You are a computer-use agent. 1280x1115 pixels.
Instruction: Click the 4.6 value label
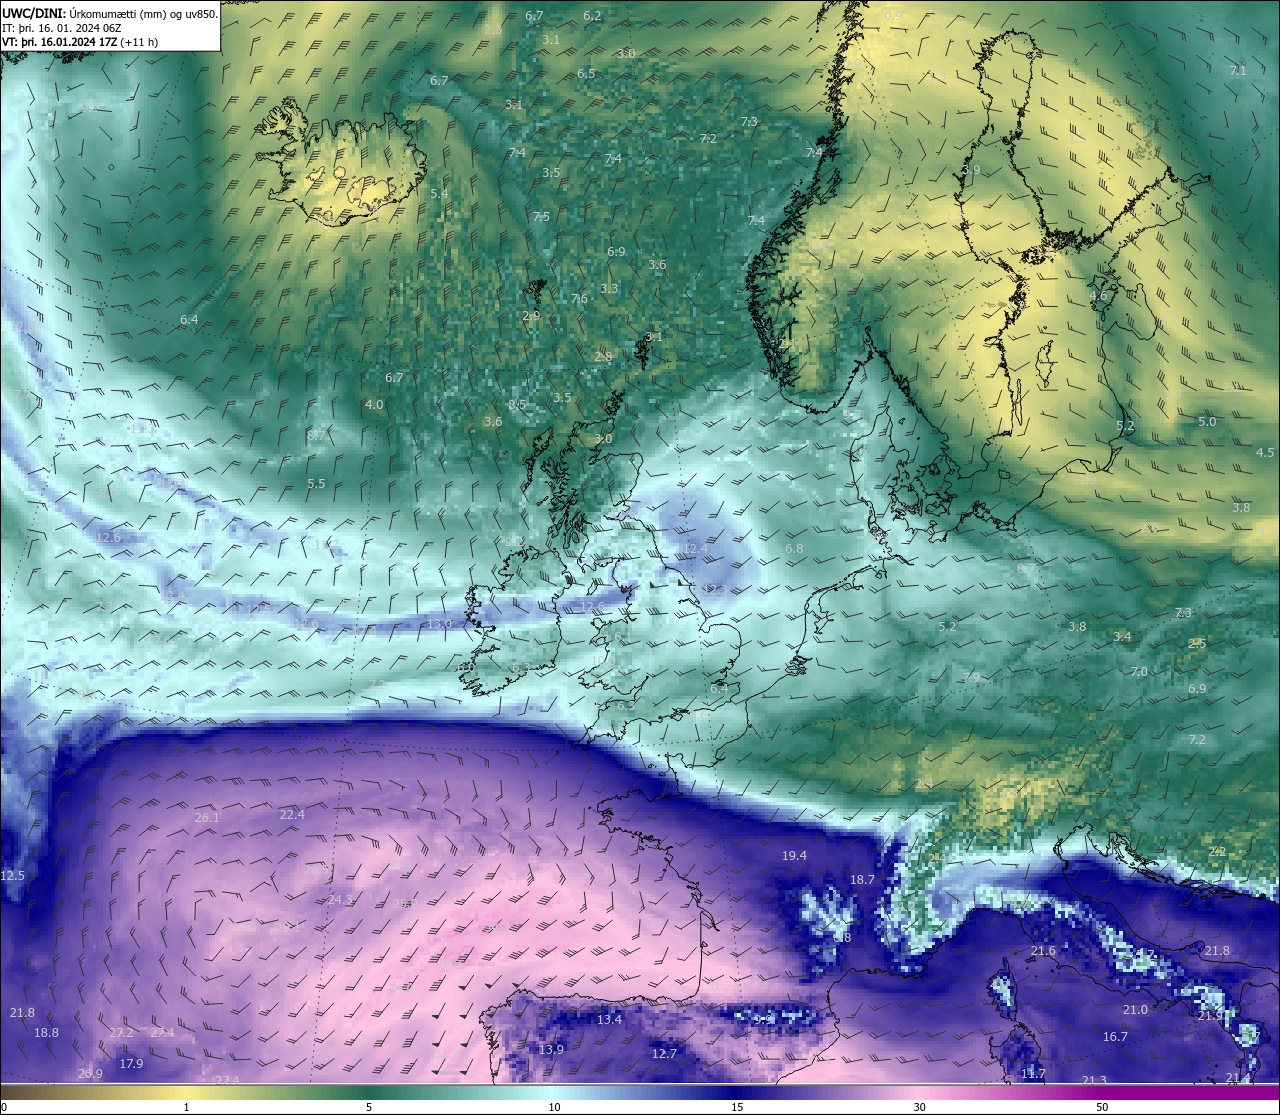click(x=1098, y=295)
